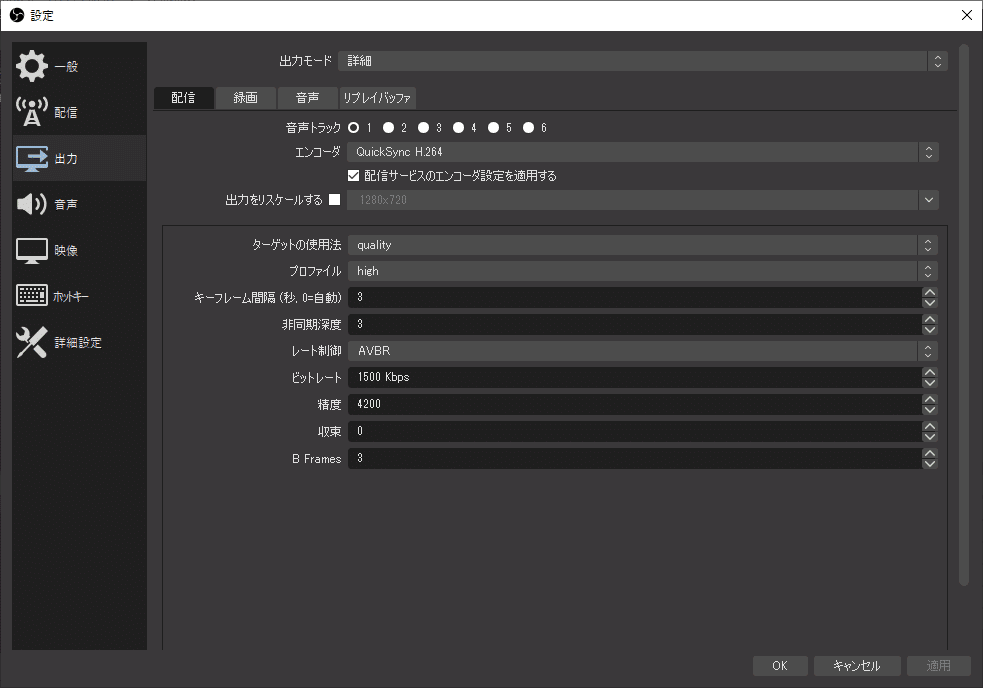Decrease キーフレーム間隔 with down arrow
Viewport: 983px width, 688px height.
point(930,303)
